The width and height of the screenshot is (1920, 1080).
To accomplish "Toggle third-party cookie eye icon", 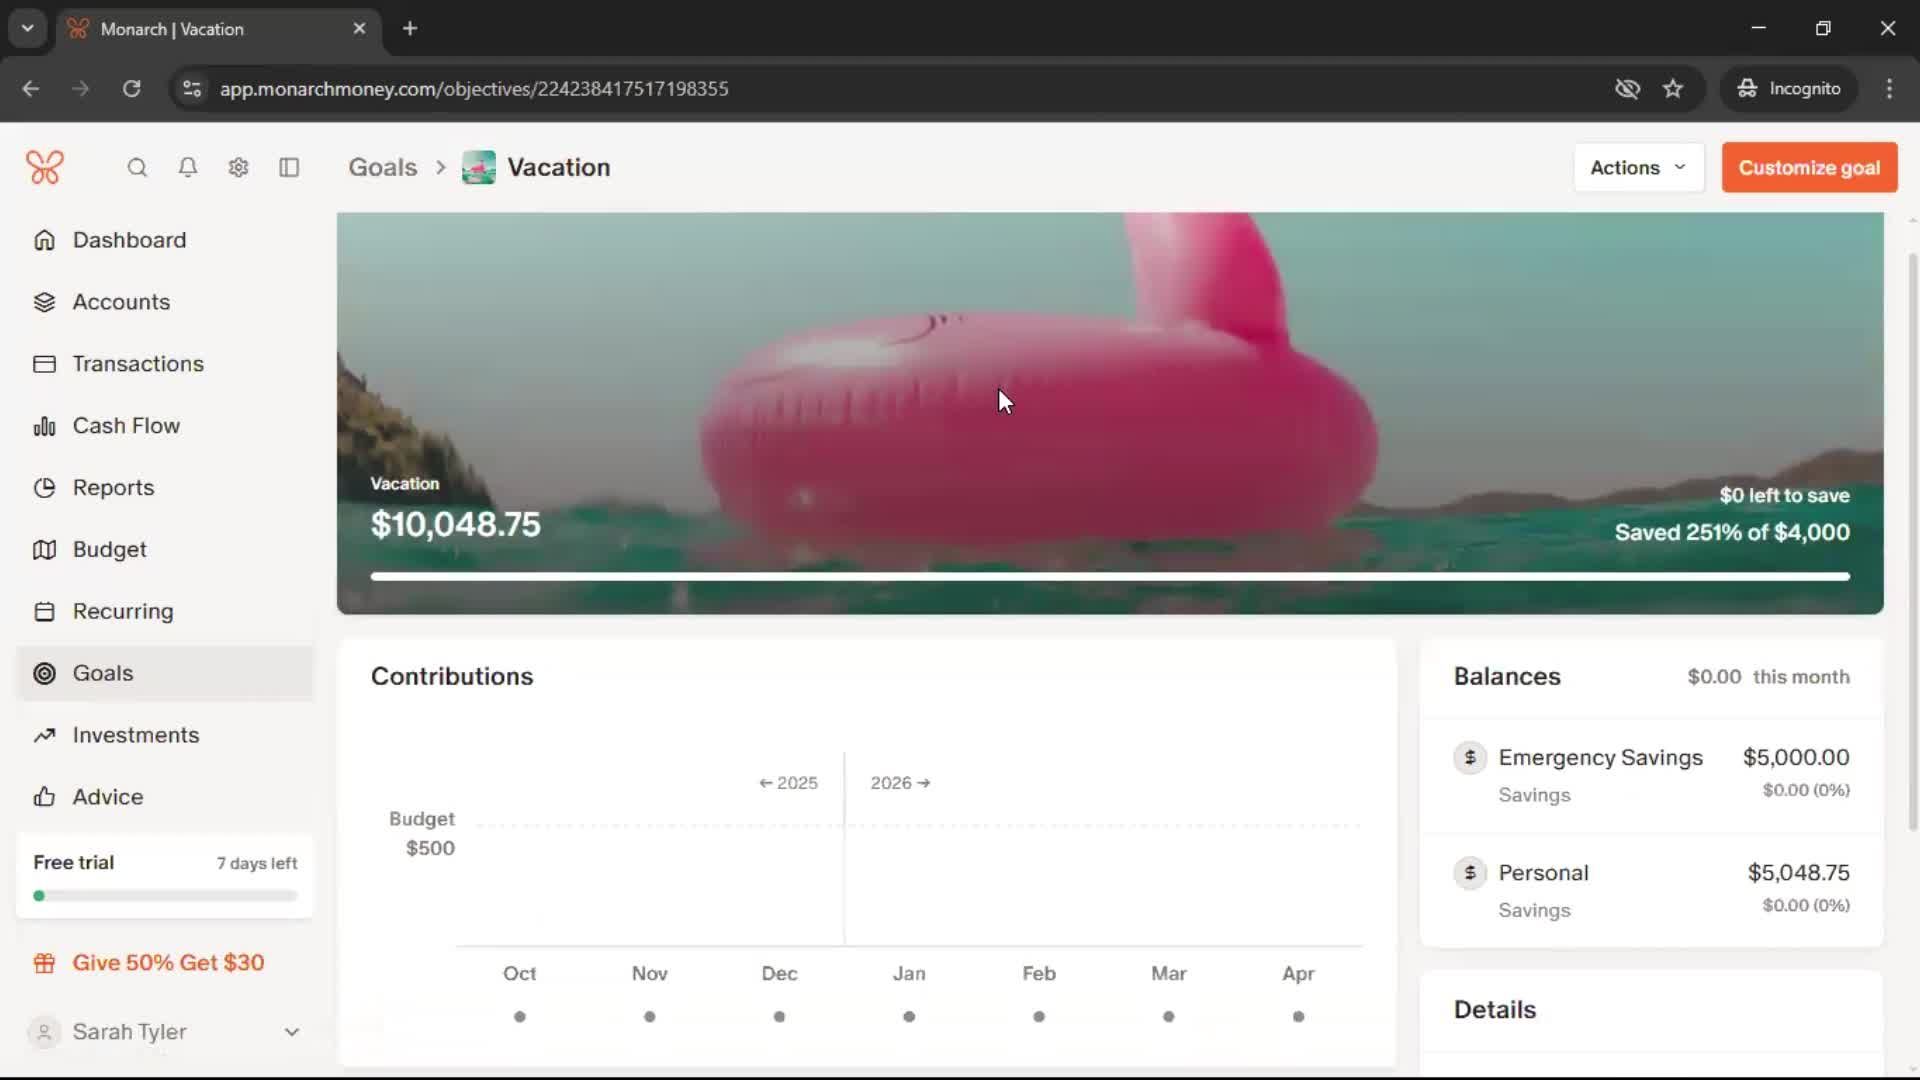I will [1627, 89].
